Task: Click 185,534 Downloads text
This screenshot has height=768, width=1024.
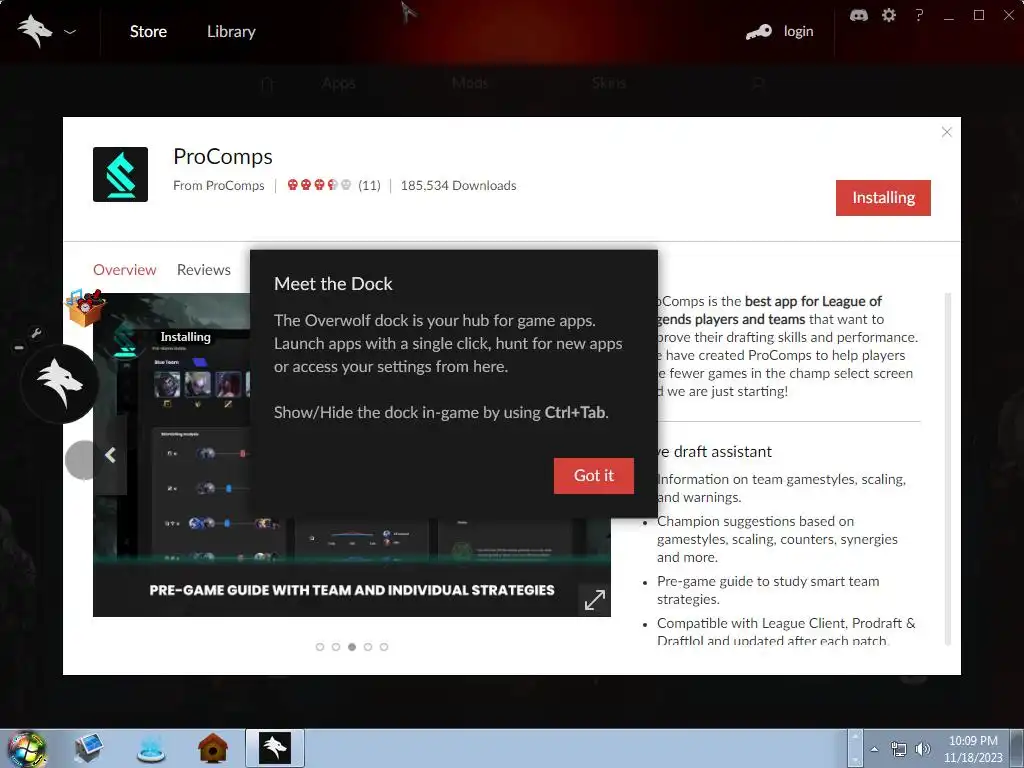Action: click(458, 185)
